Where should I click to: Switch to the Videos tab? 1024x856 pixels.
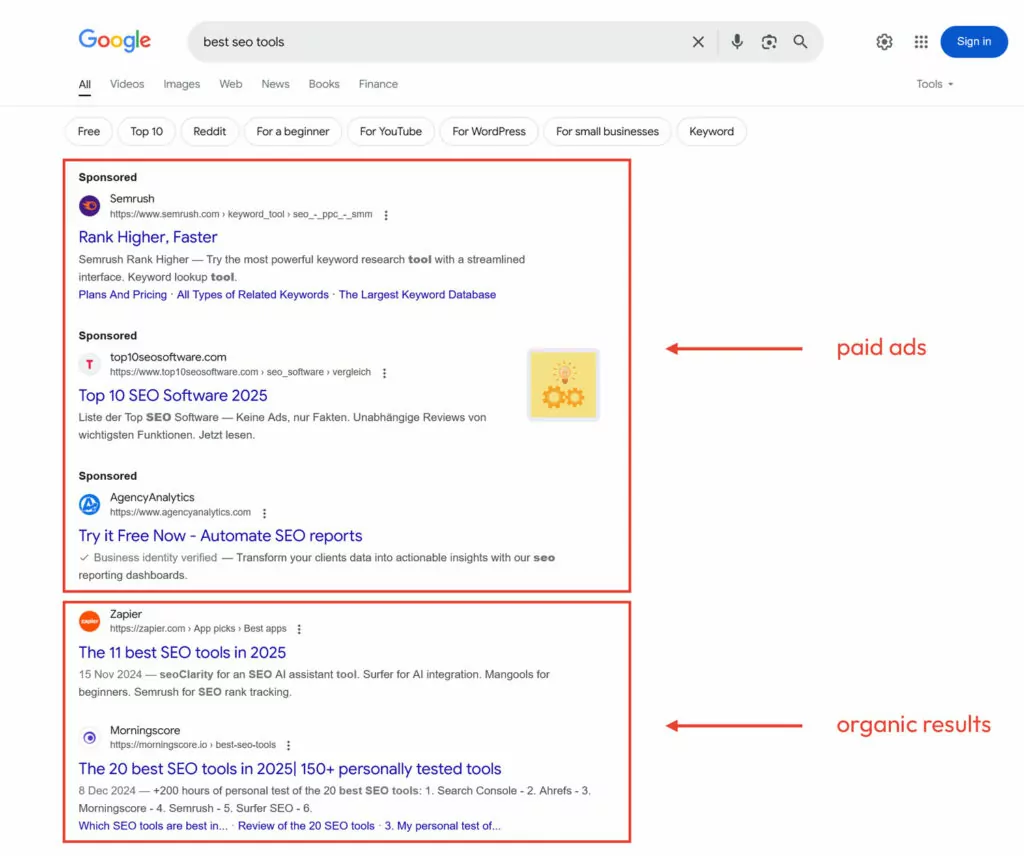pos(127,84)
